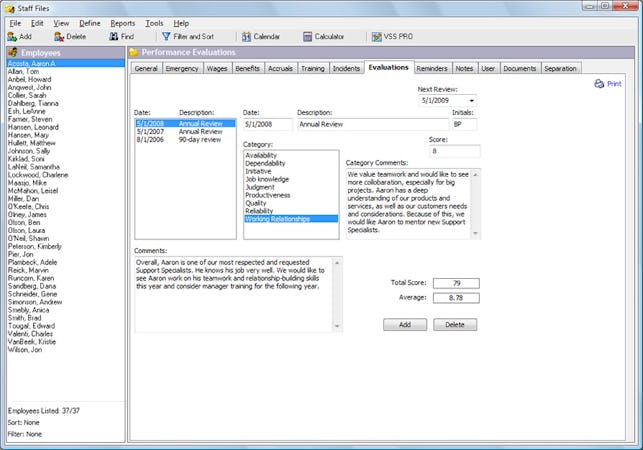Select the Job knowledge category

tap(265, 179)
